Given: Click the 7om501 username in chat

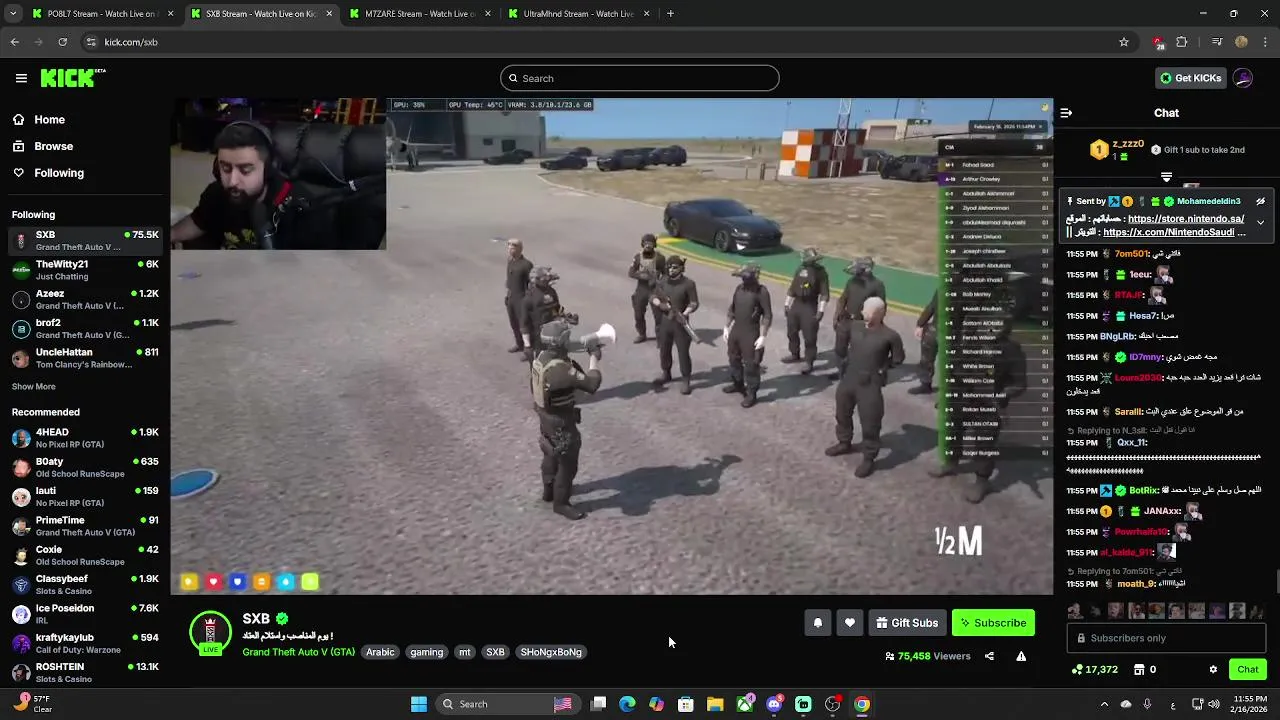Looking at the screenshot, I should [x=1133, y=254].
